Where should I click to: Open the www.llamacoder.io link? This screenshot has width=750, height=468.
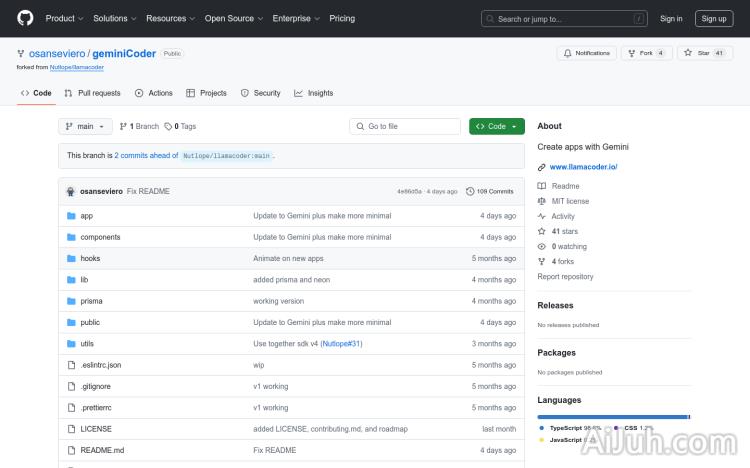(583, 166)
